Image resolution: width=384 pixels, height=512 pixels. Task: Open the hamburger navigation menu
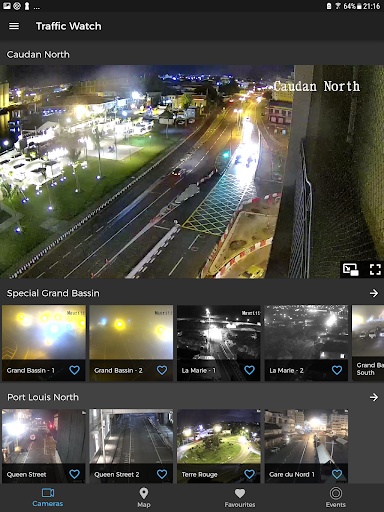14,26
